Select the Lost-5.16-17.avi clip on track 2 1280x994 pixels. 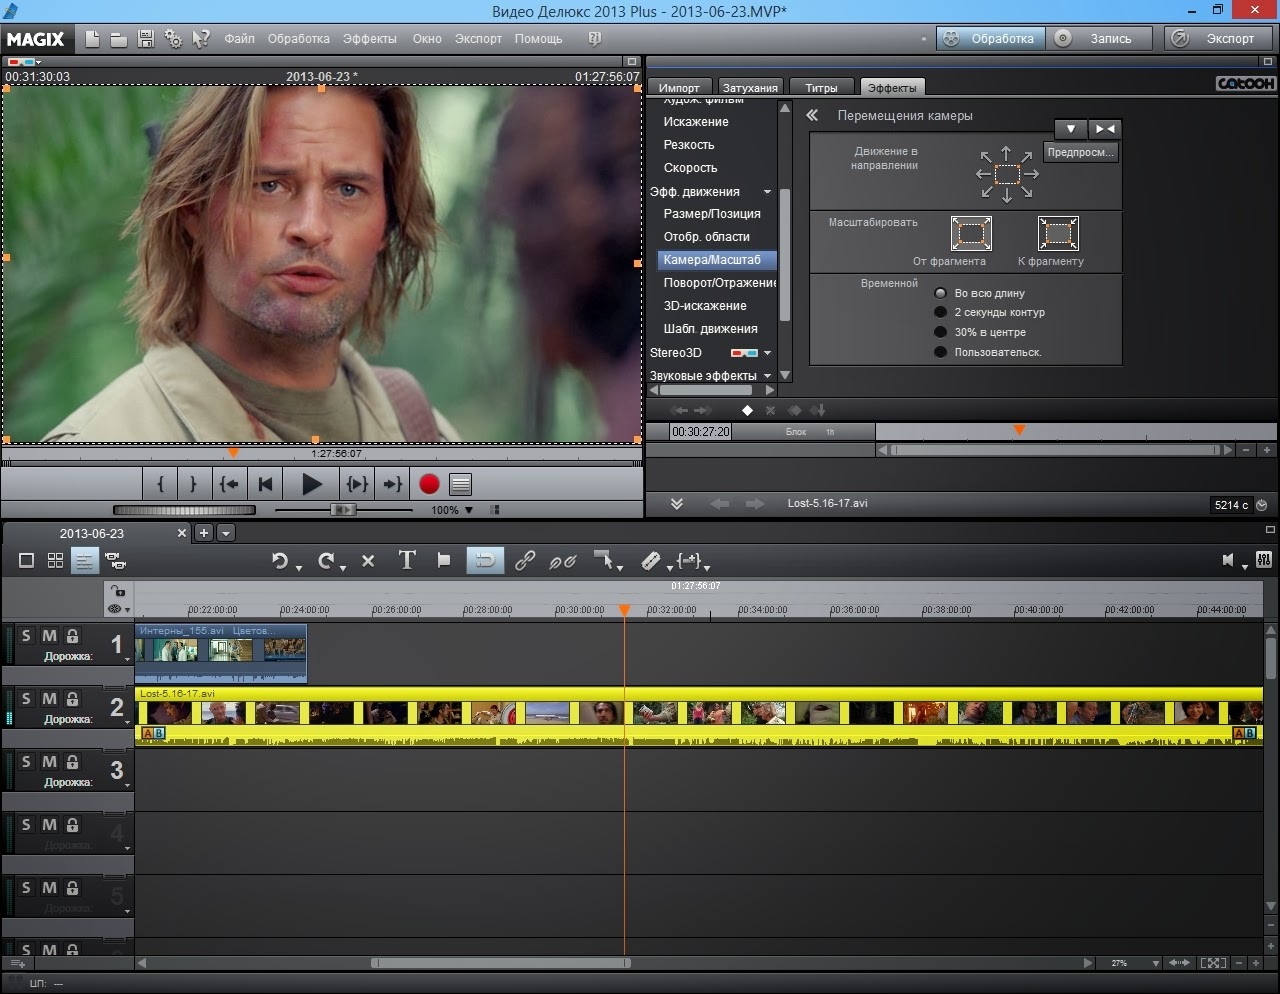point(699,714)
